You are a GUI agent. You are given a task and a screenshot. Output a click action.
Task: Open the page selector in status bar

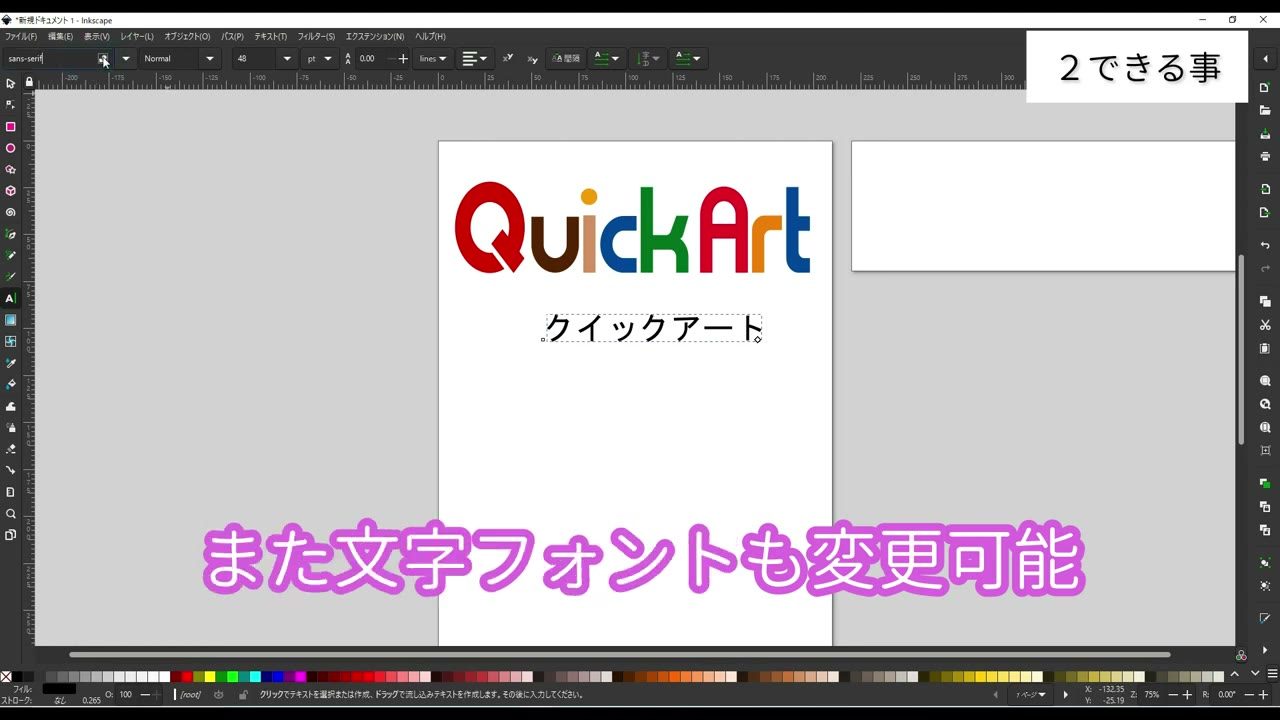(x=1030, y=695)
